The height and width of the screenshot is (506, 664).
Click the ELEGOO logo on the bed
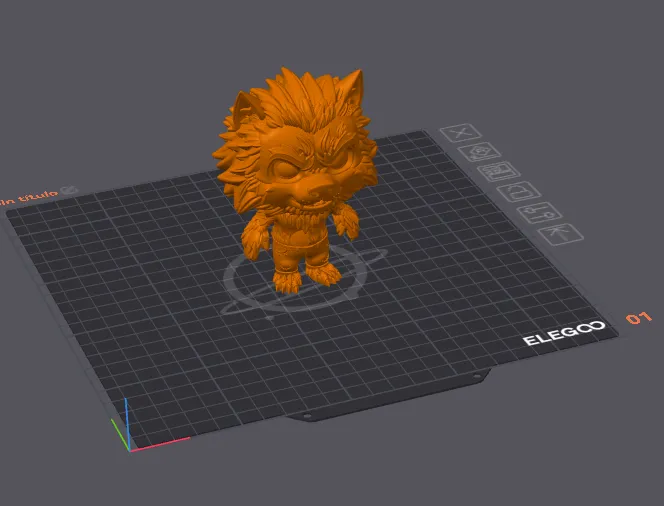(x=564, y=333)
